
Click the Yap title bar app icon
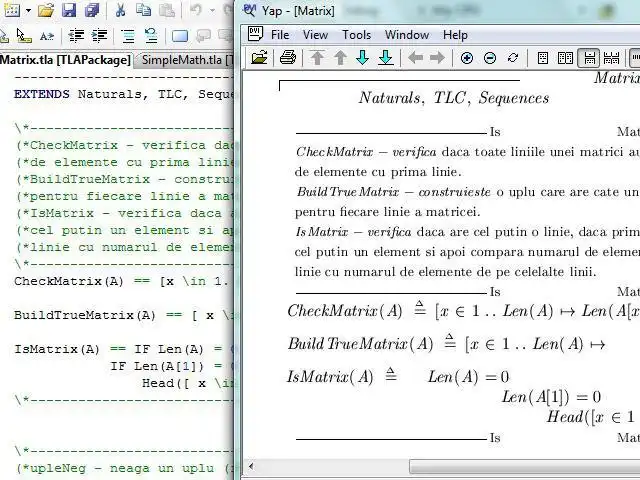(249, 10)
